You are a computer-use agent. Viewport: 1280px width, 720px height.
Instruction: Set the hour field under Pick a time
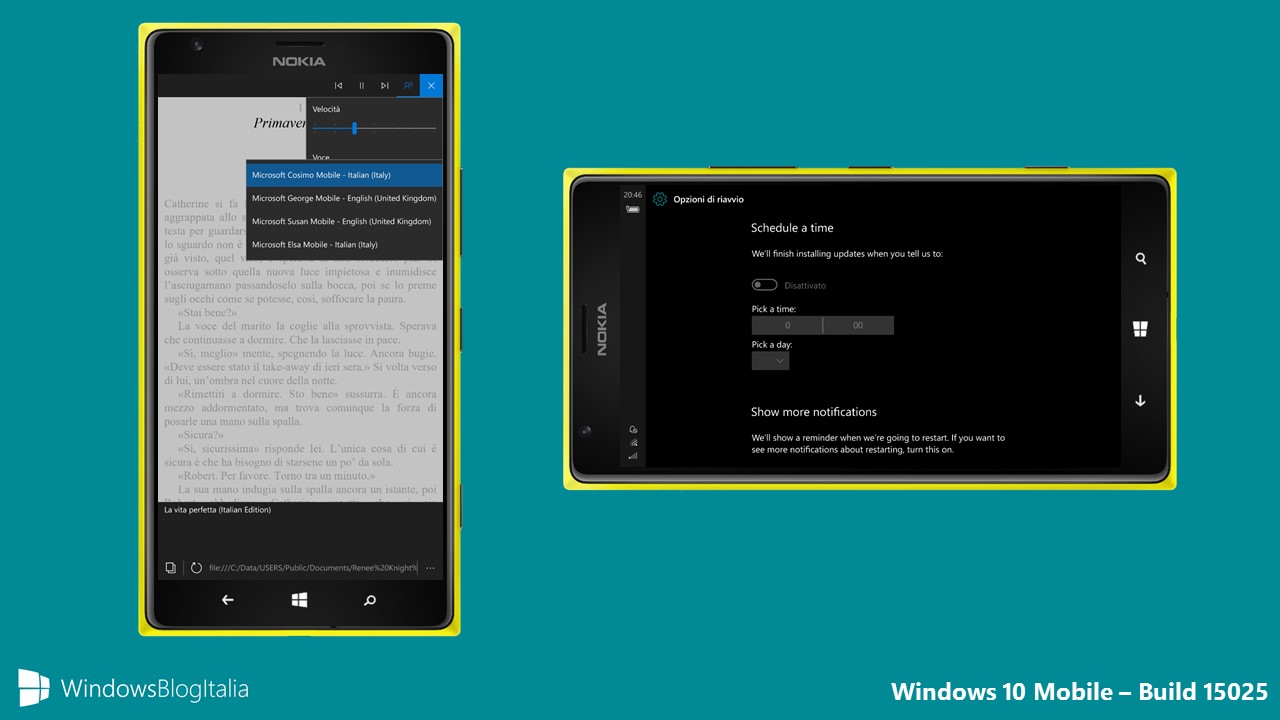pos(787,325)
